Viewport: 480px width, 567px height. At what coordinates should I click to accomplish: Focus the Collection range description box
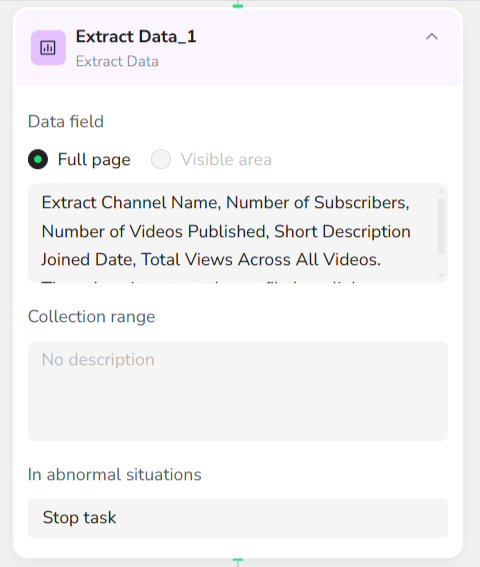pyautogui.click(x=238, y=391)
